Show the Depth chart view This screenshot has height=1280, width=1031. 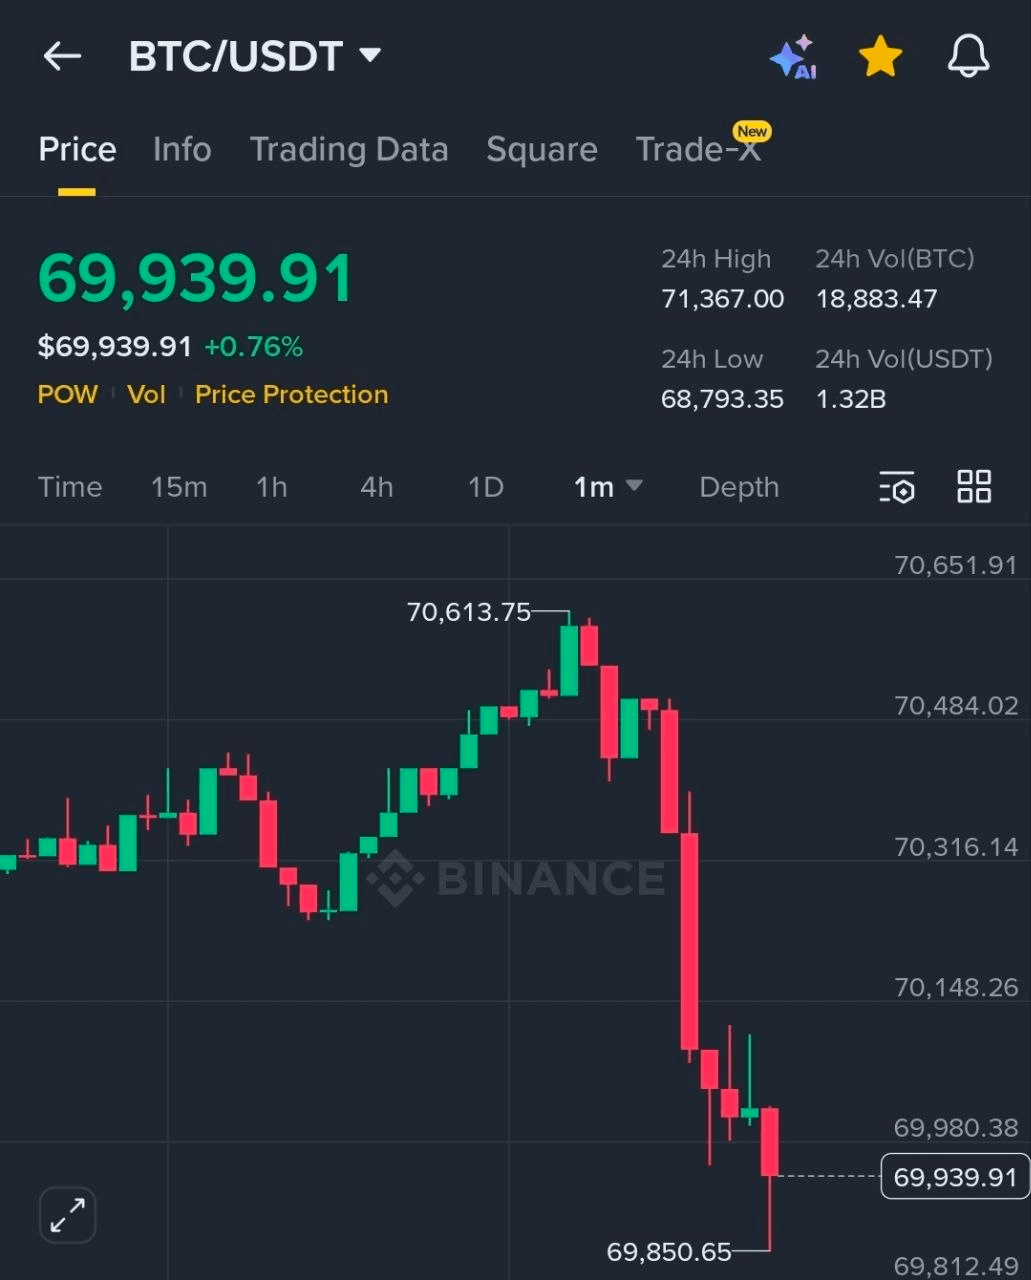click(x=738, y=487)
